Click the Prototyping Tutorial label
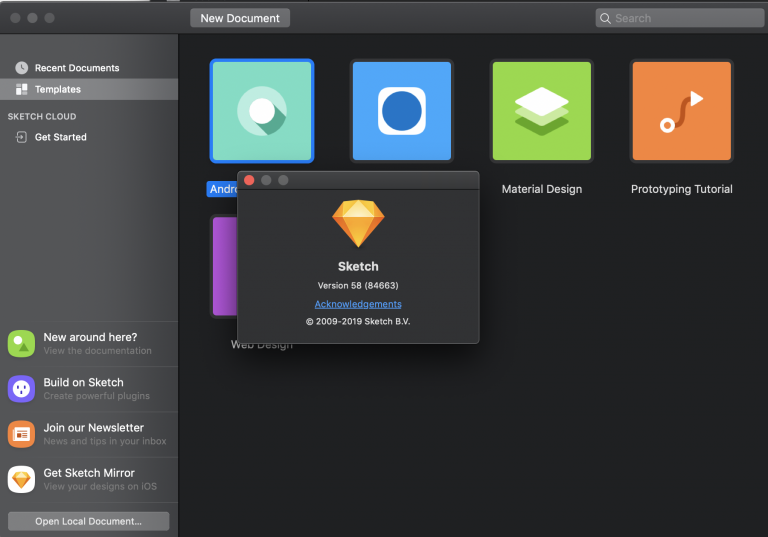768x537 pixels. pyautogui.click(x=682, y=189)
